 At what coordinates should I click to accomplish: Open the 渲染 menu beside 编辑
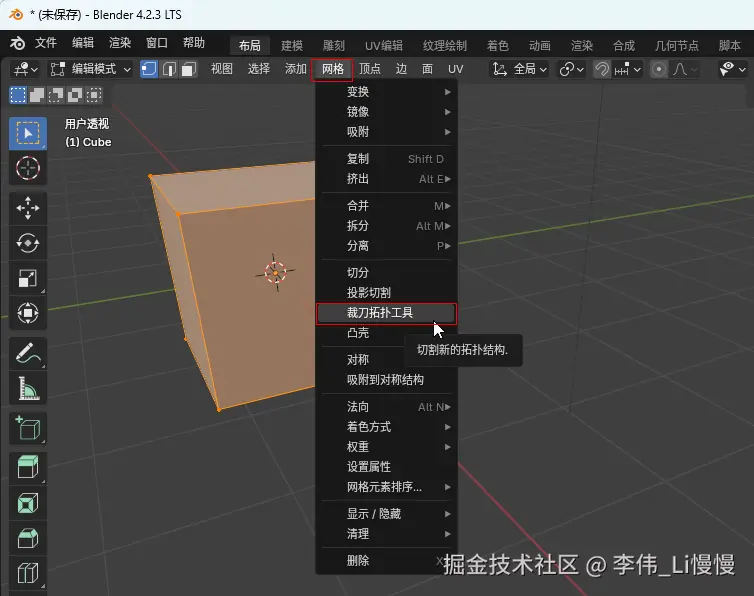(120, 43)
